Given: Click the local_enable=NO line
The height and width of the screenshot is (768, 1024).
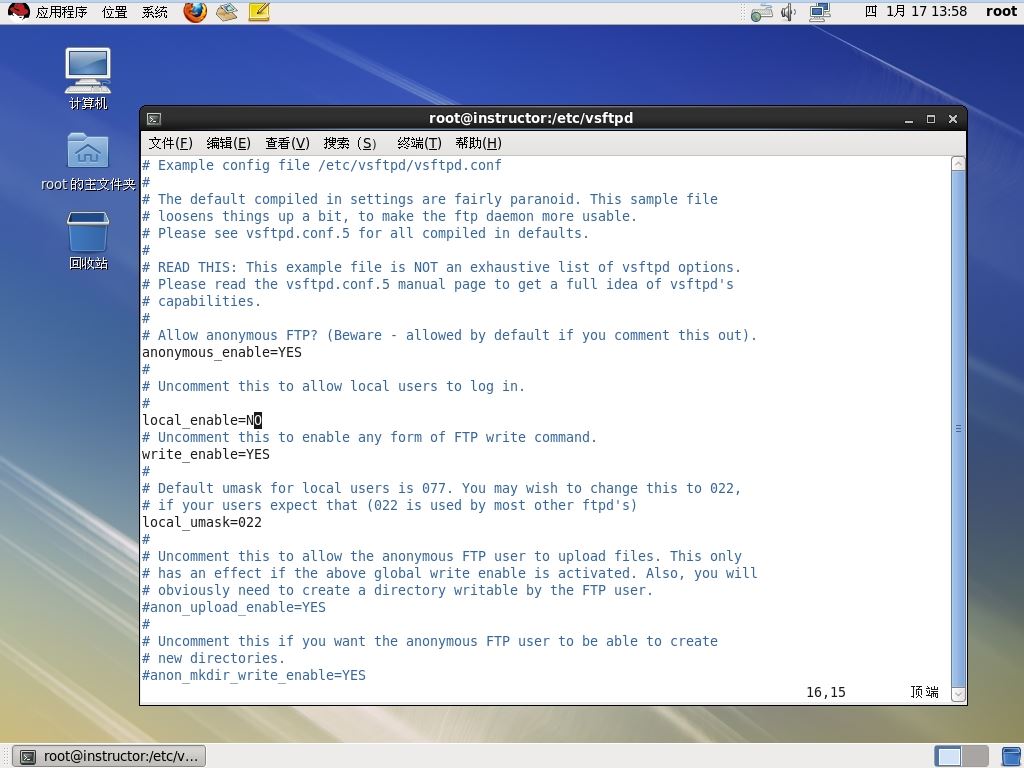Looking at the screenshot, I should (202, 421).
